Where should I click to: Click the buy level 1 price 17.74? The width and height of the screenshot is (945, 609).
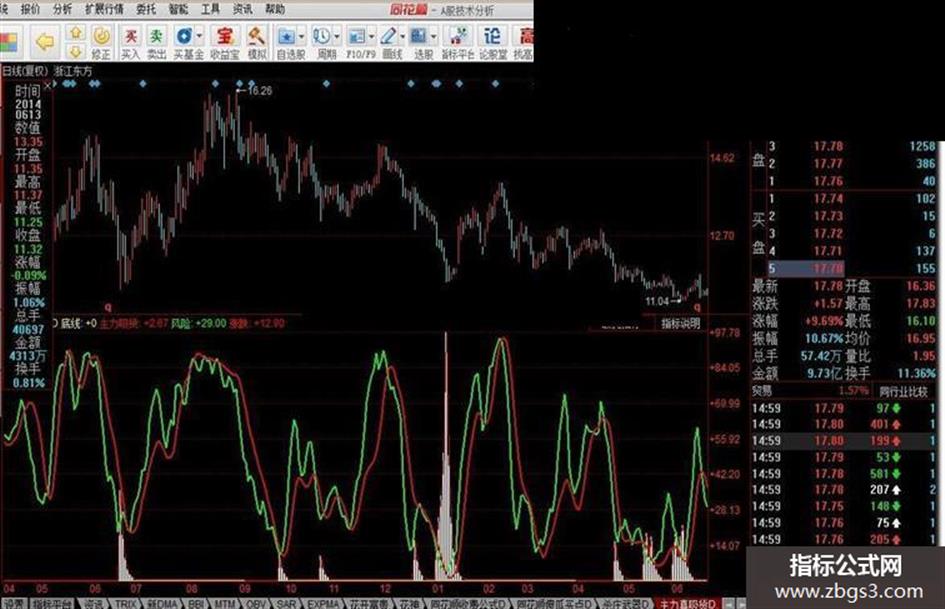click(828, 198)
